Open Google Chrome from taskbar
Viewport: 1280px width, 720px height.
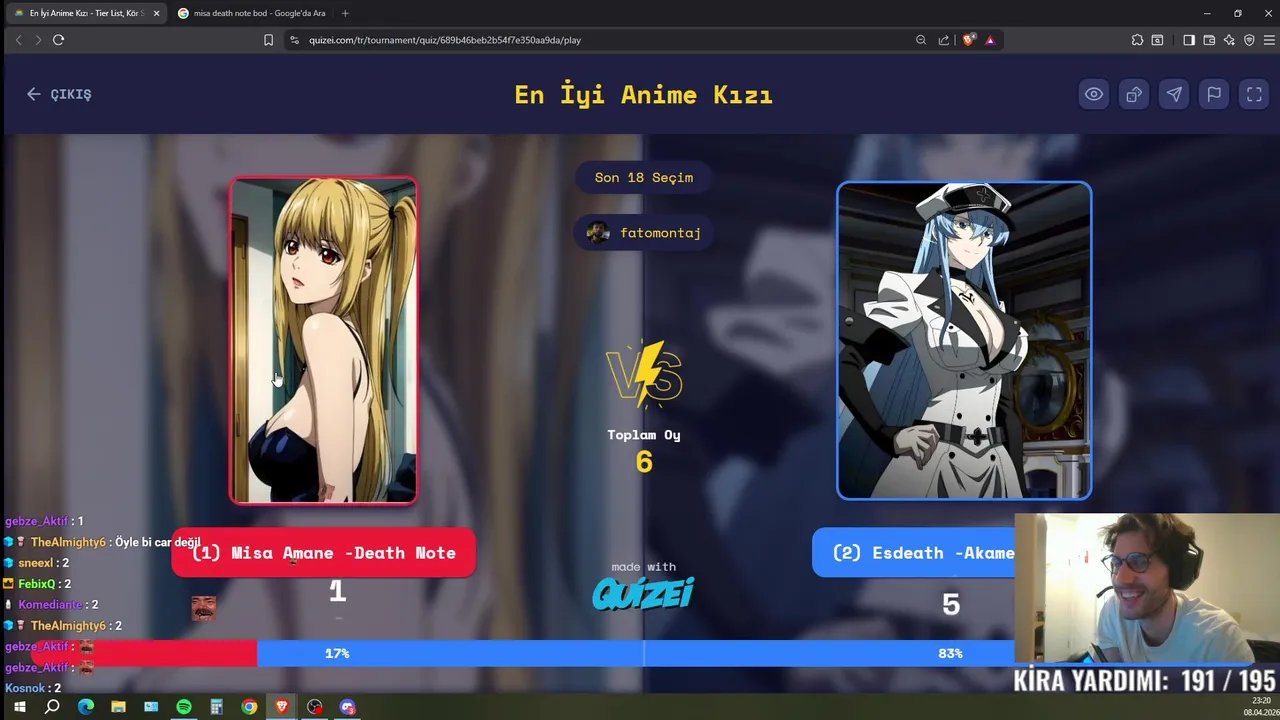click(x=249, y=707)
